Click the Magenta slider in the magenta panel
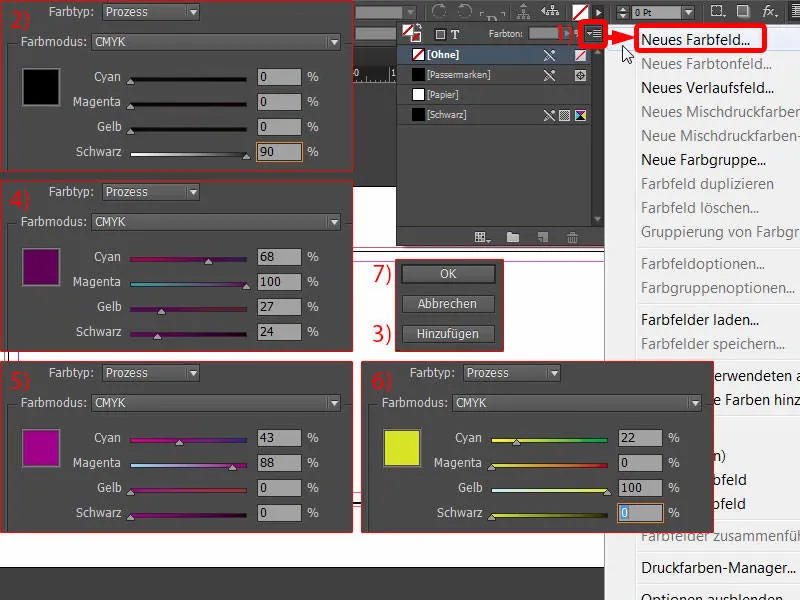Screen dimensions: 800x600 tap(189, 465)
